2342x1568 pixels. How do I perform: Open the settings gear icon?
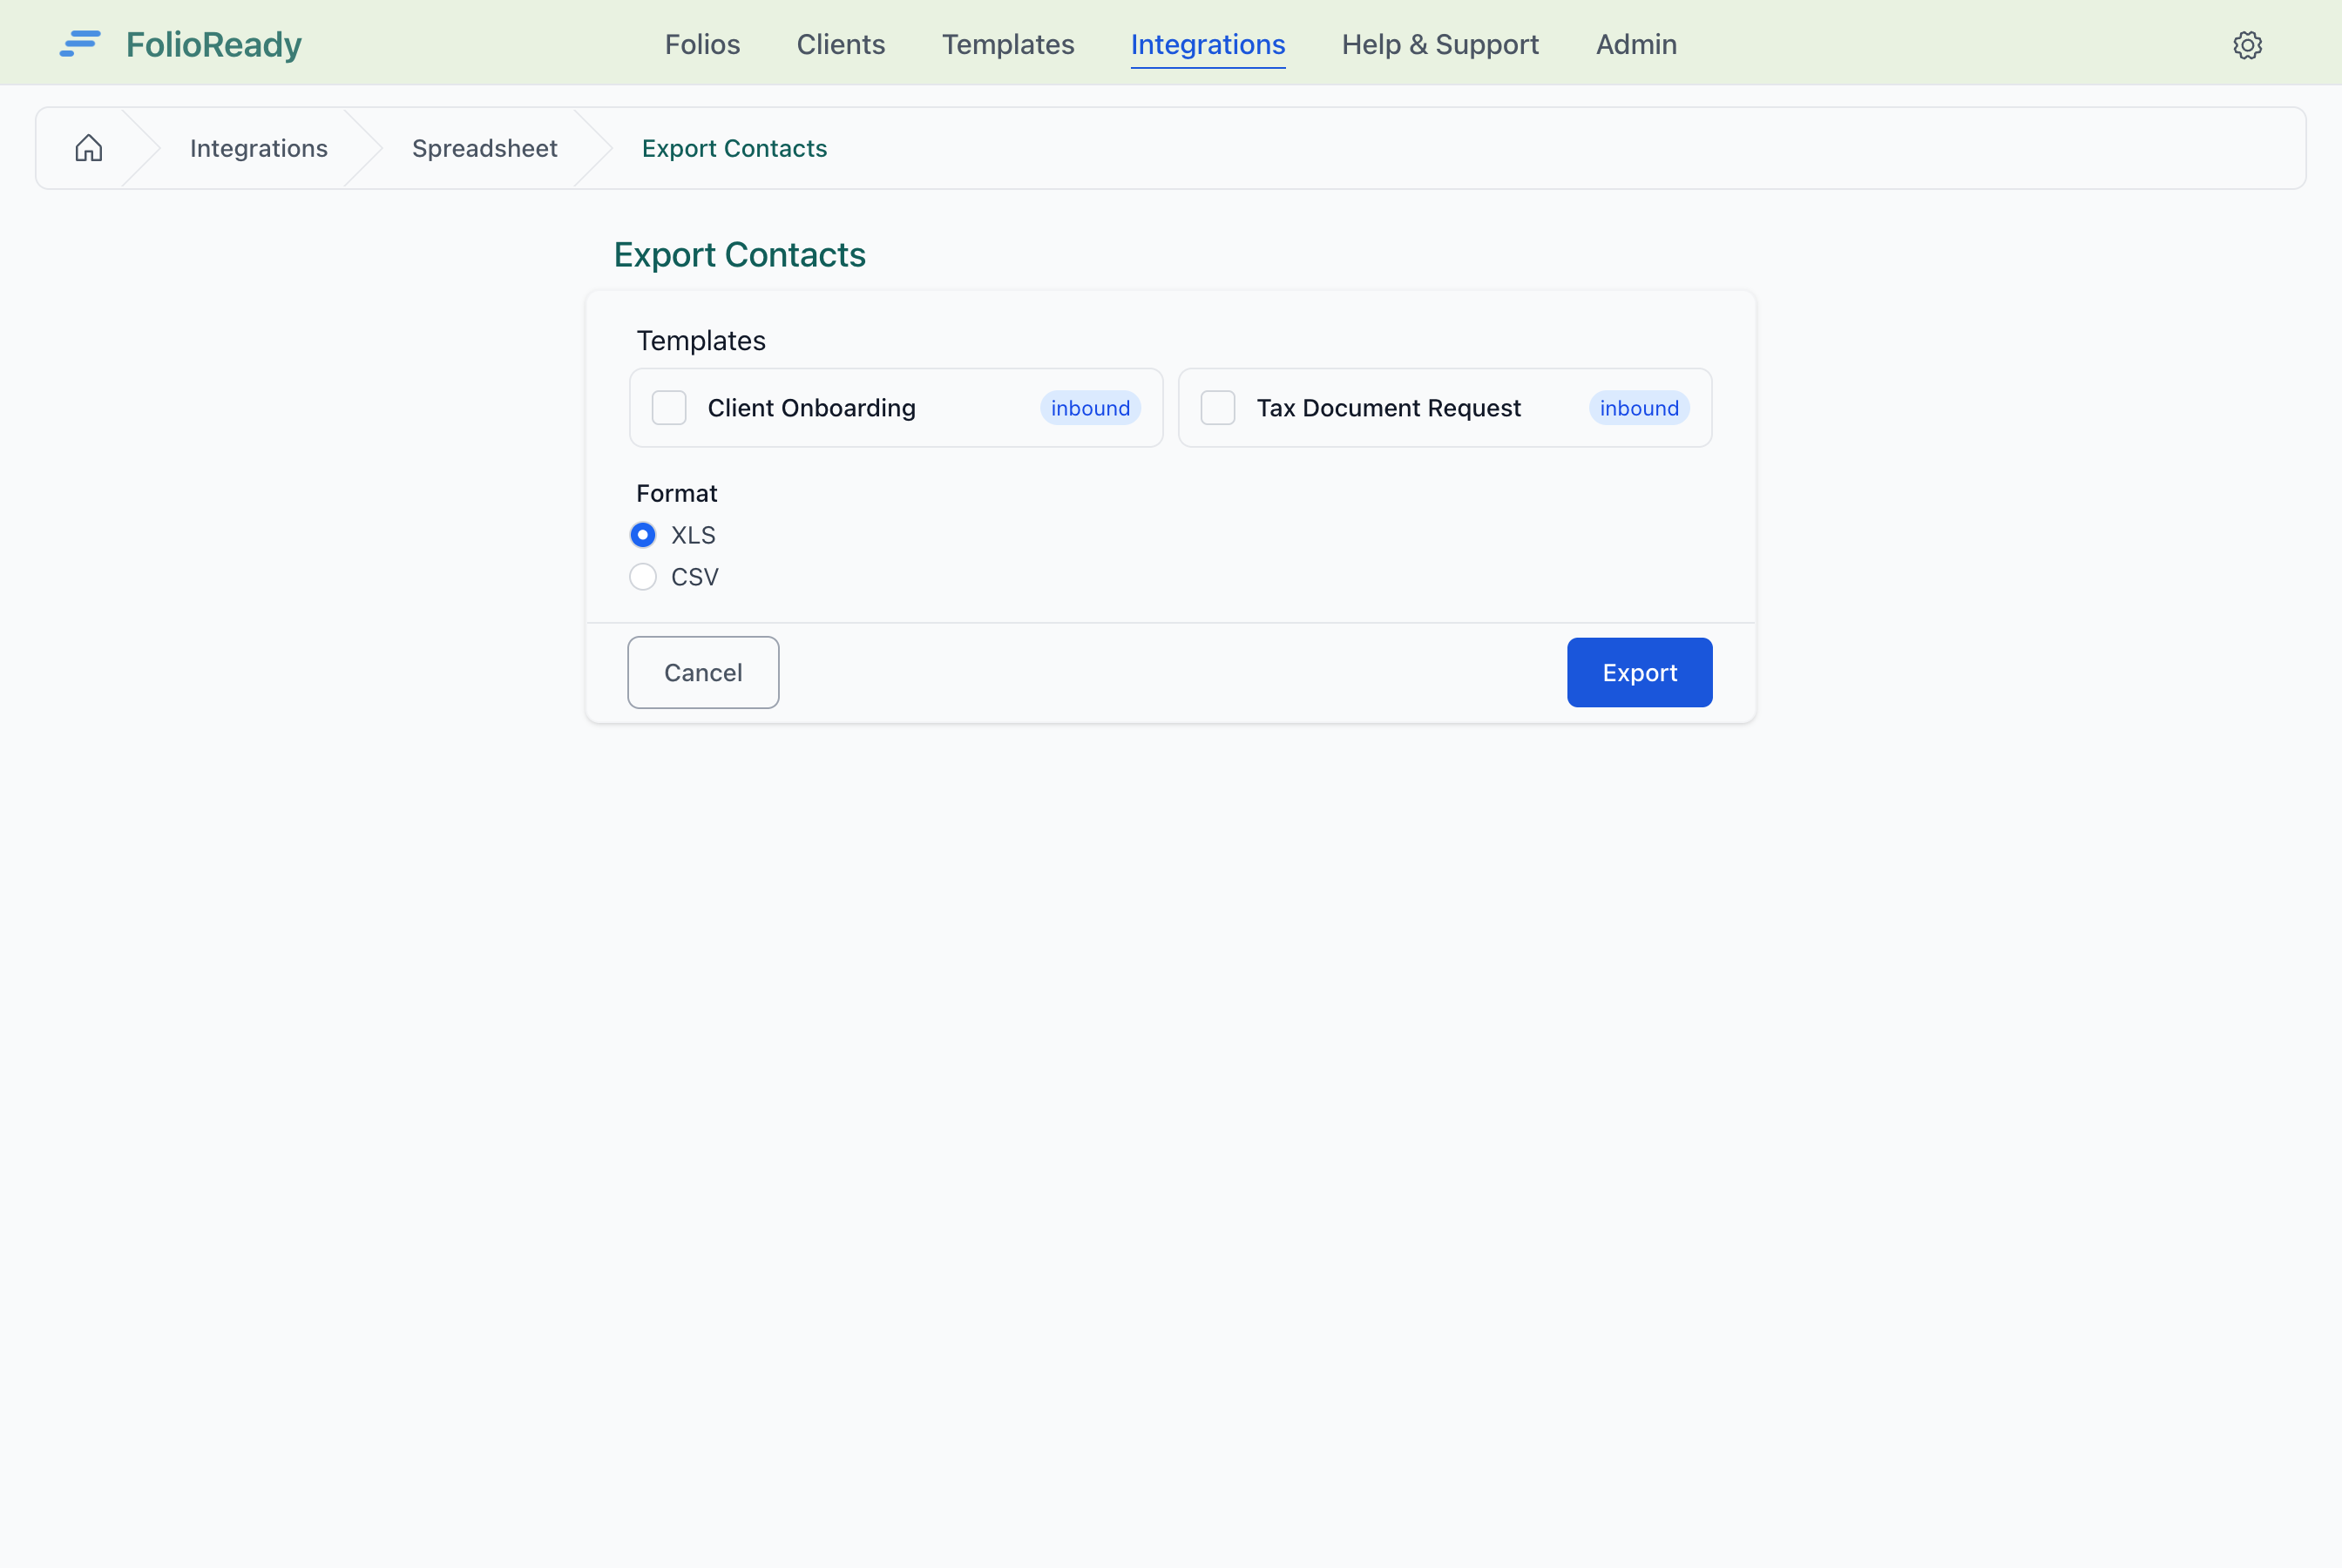click(x=2247, y=45)
